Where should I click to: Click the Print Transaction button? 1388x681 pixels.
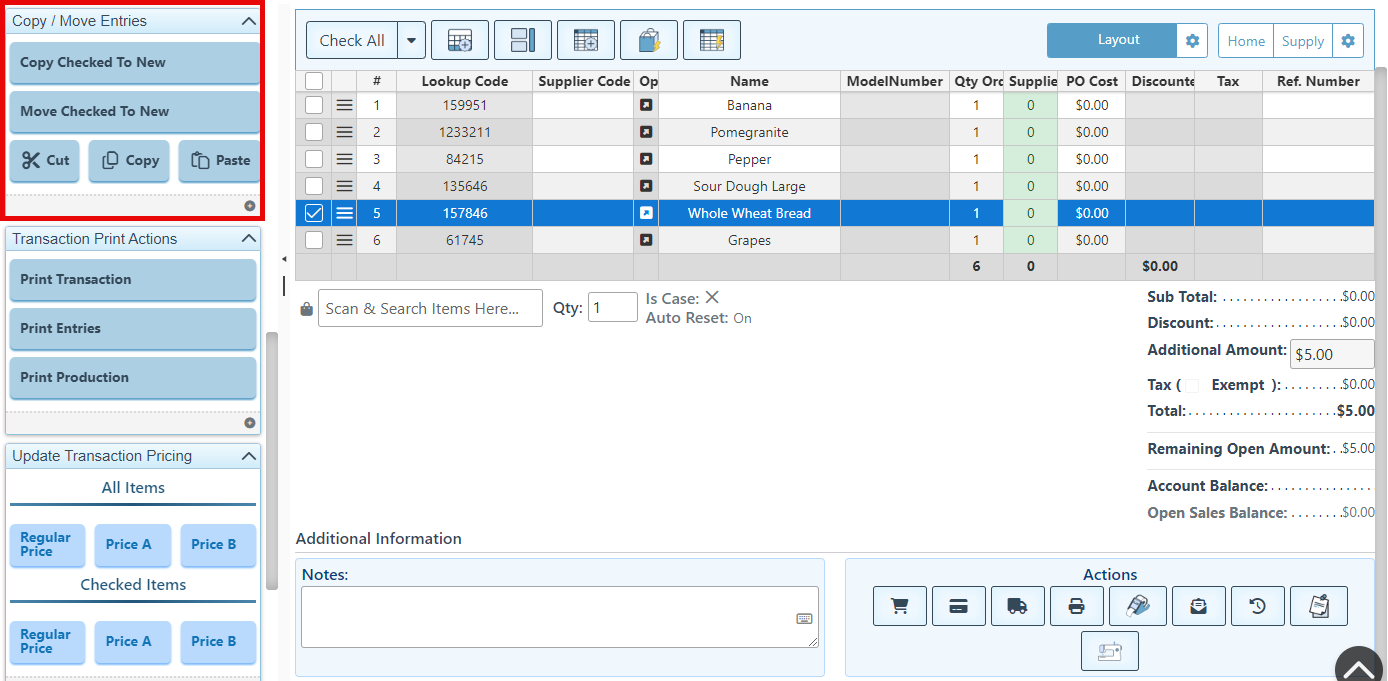pos(133,280)
